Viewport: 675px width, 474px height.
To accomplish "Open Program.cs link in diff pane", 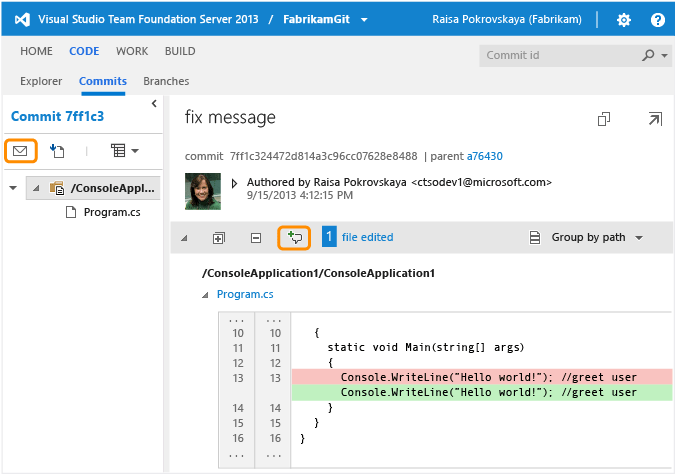I will (x=245, y=294).
